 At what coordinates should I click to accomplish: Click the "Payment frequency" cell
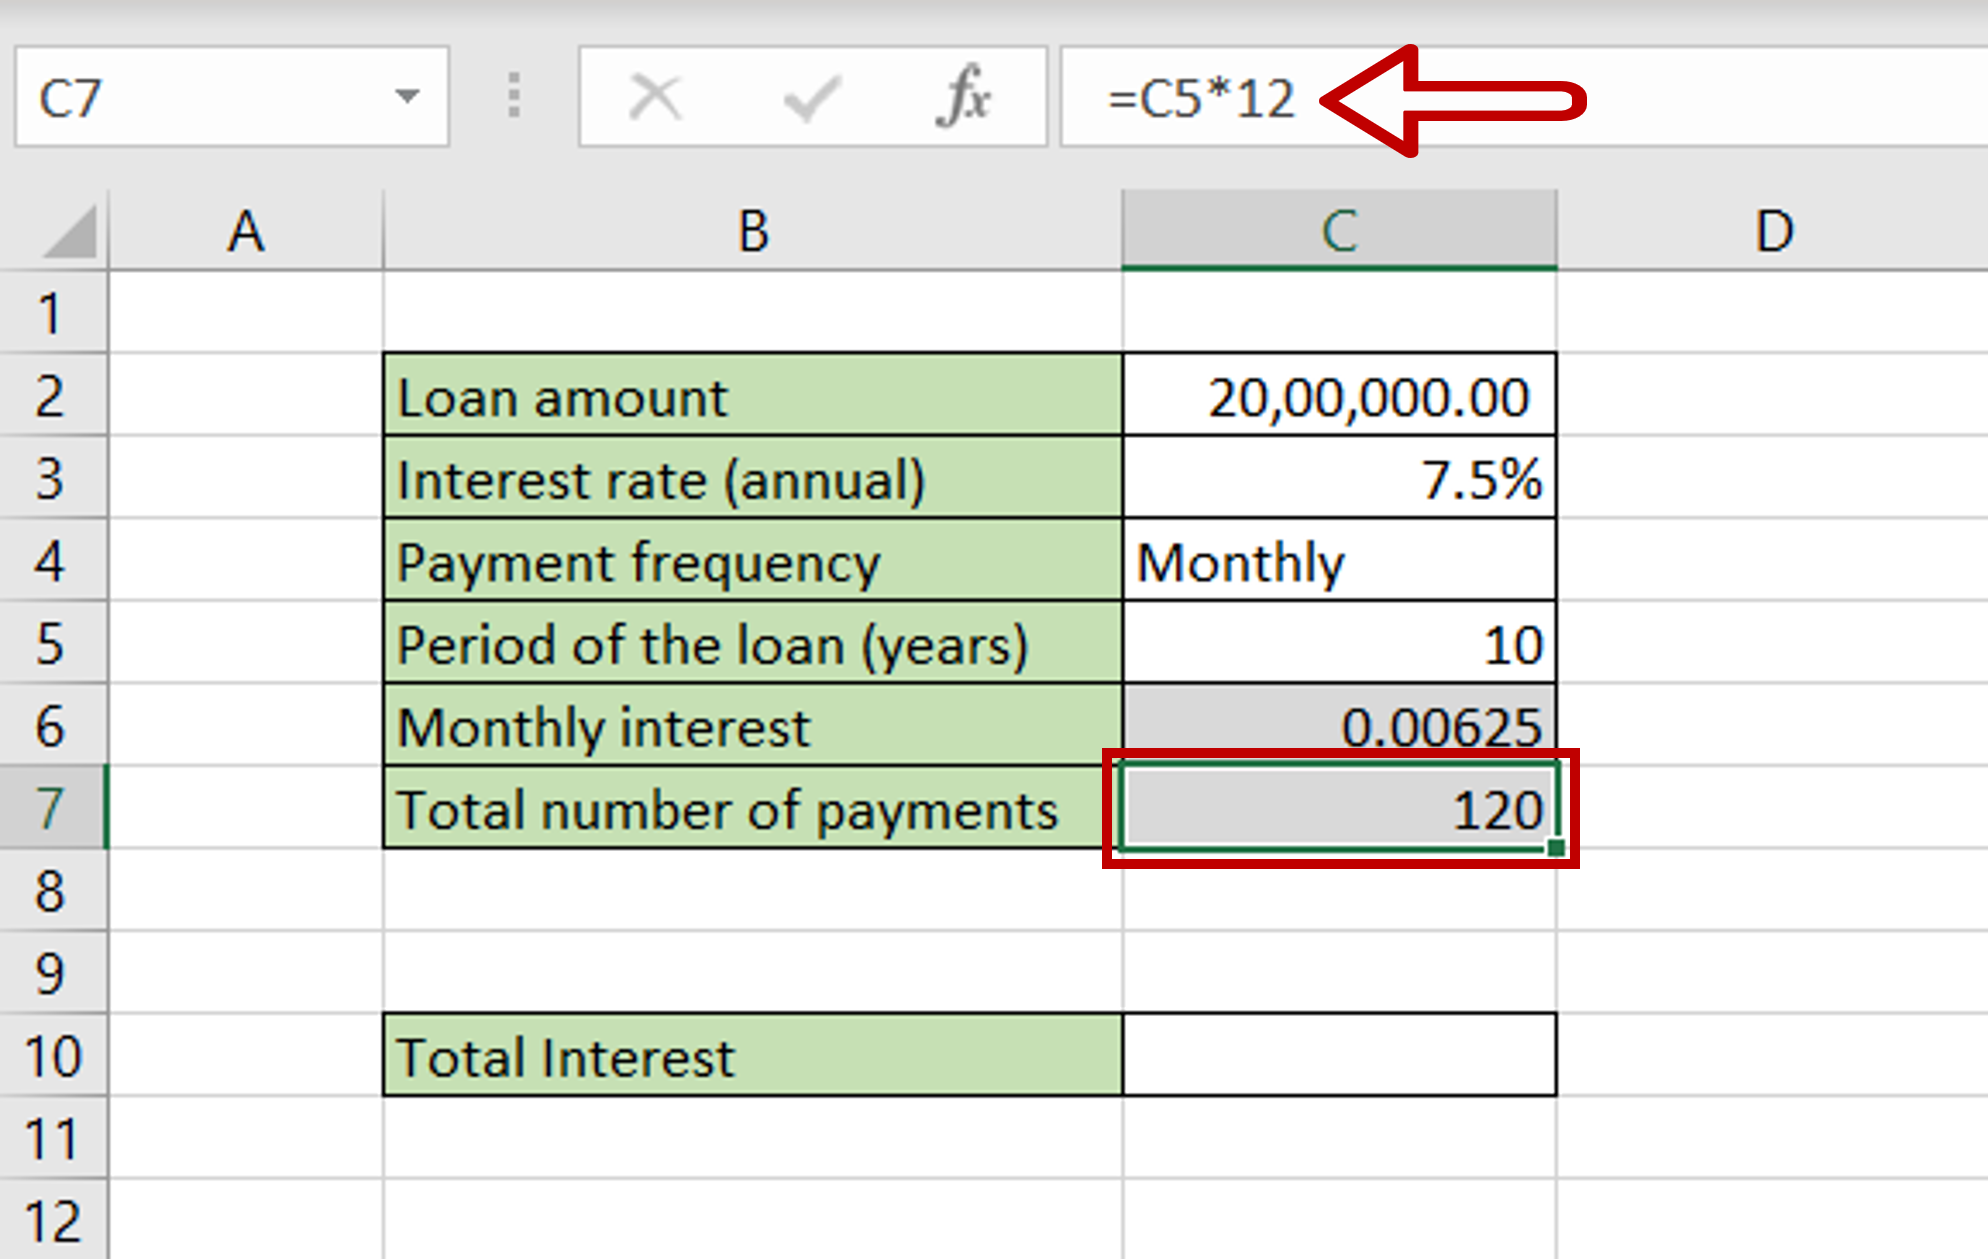point(753,560)
